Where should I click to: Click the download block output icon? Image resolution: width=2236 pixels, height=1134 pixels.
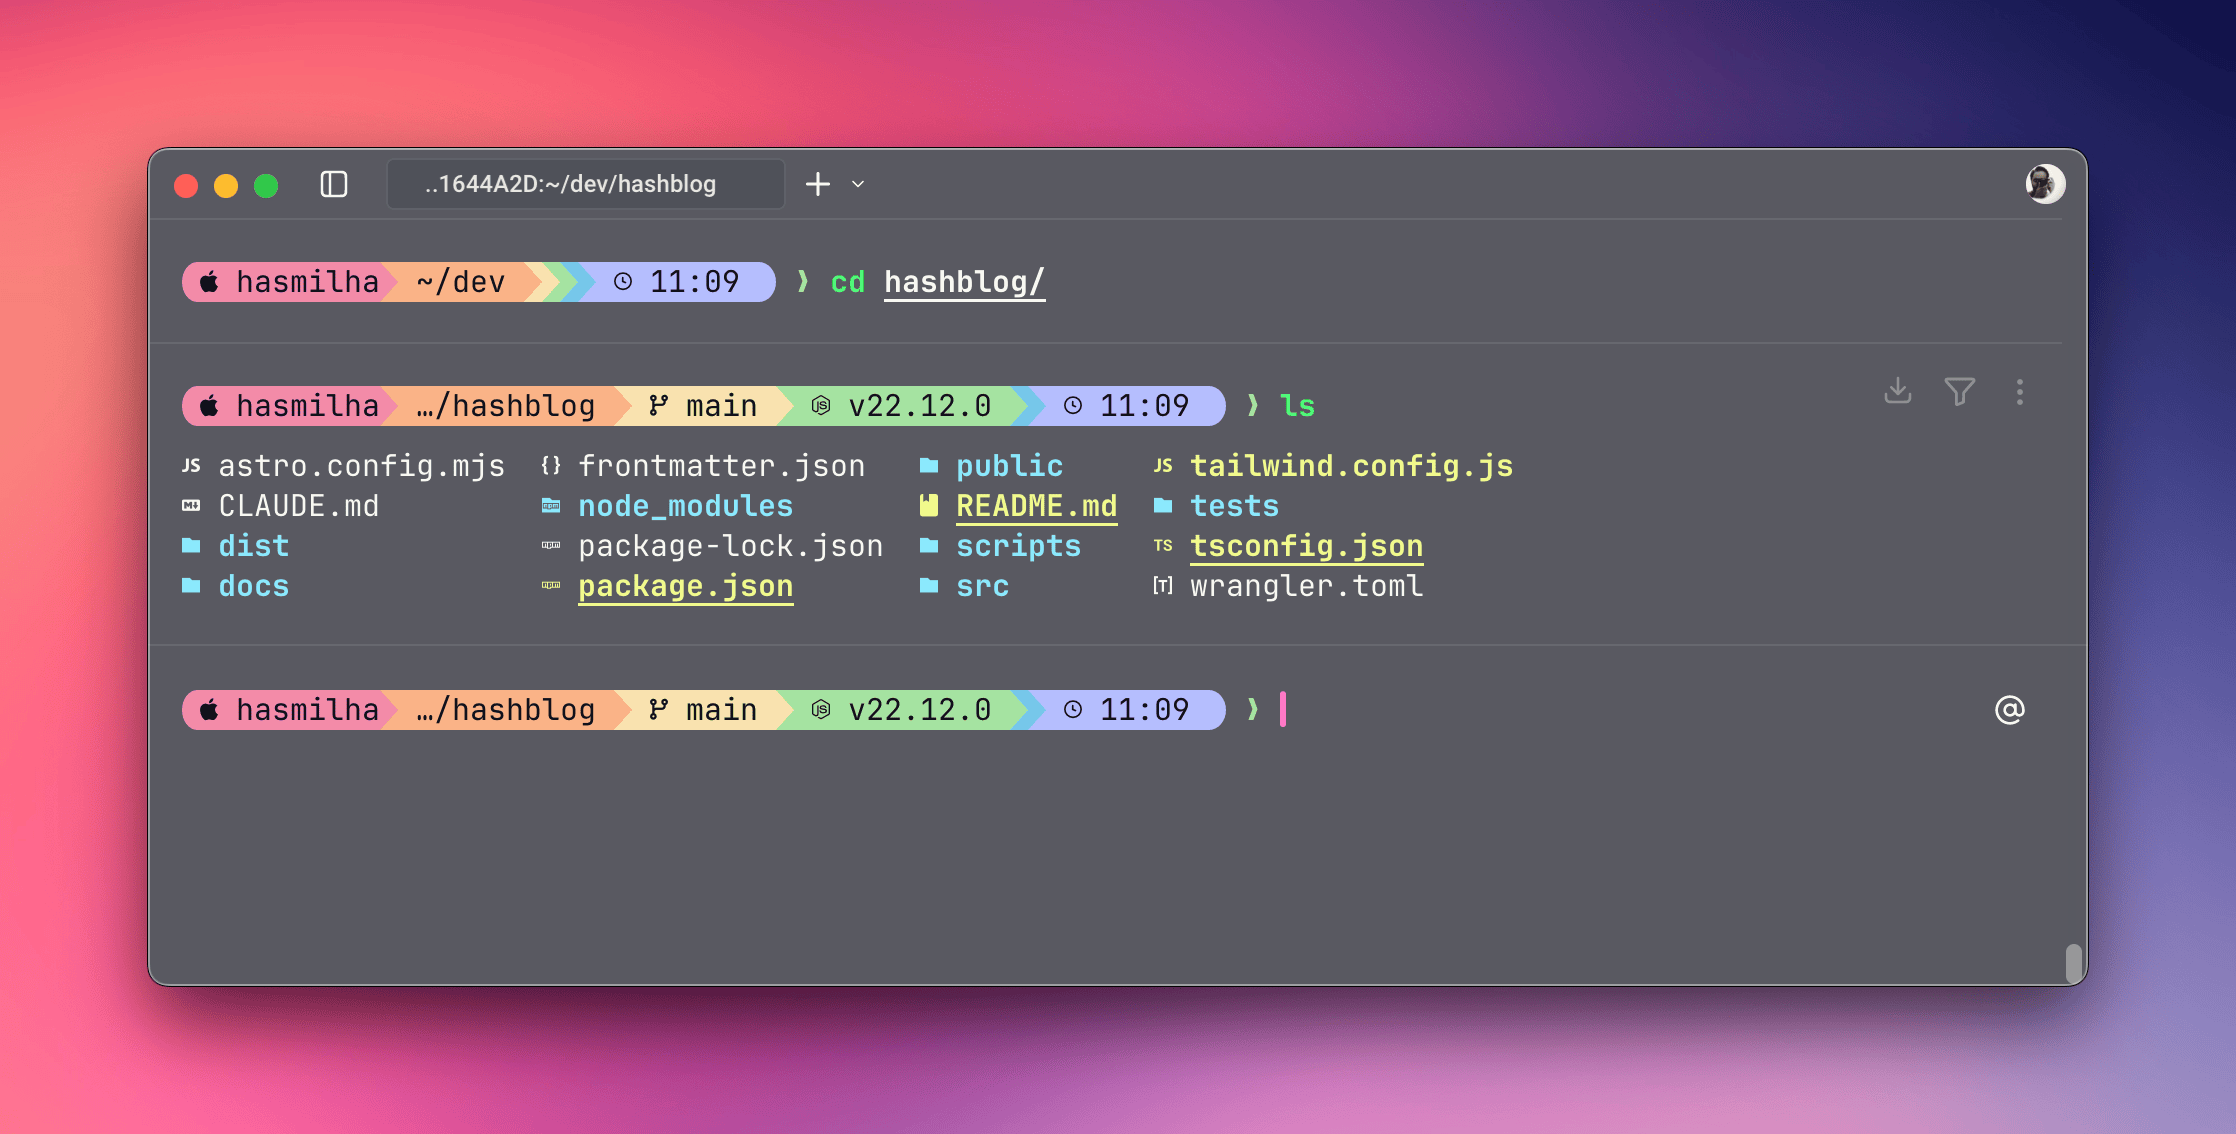(x=1897, y=391)
